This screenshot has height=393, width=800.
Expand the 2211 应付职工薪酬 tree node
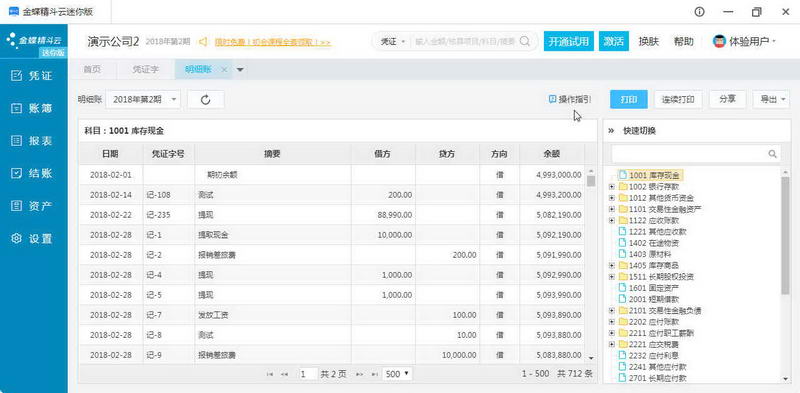[x=612, y=333]
